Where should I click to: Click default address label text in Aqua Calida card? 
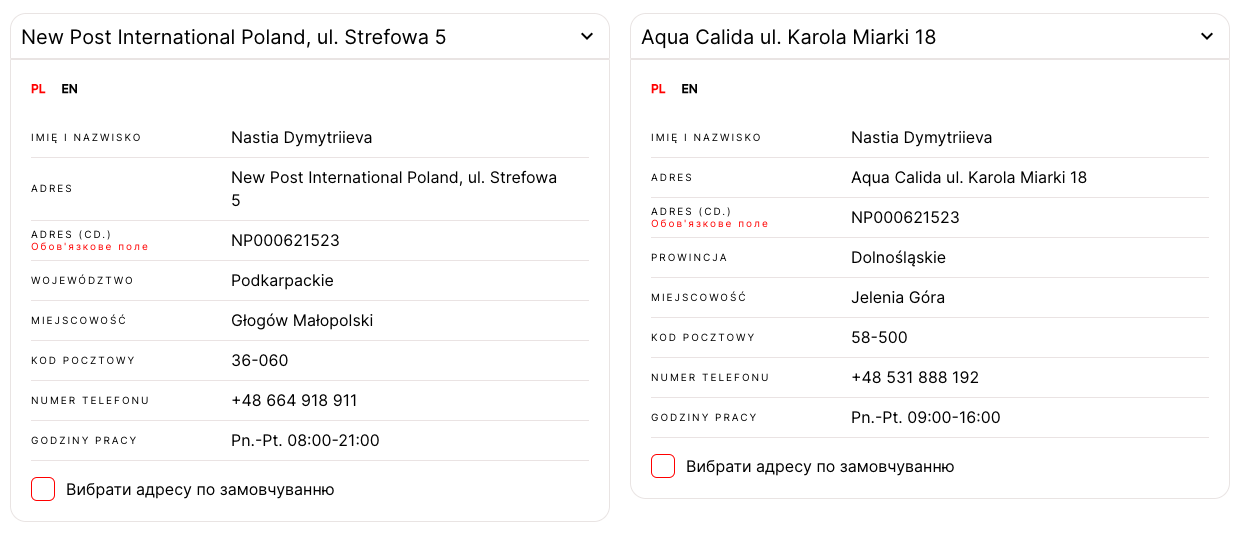click(820, 467)
